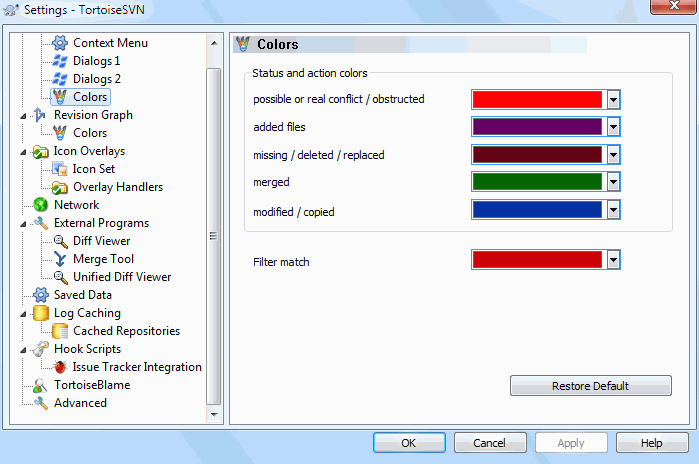
Task: Select the Issue Tracker Integration tree item
Action: [x=137, y=367]
